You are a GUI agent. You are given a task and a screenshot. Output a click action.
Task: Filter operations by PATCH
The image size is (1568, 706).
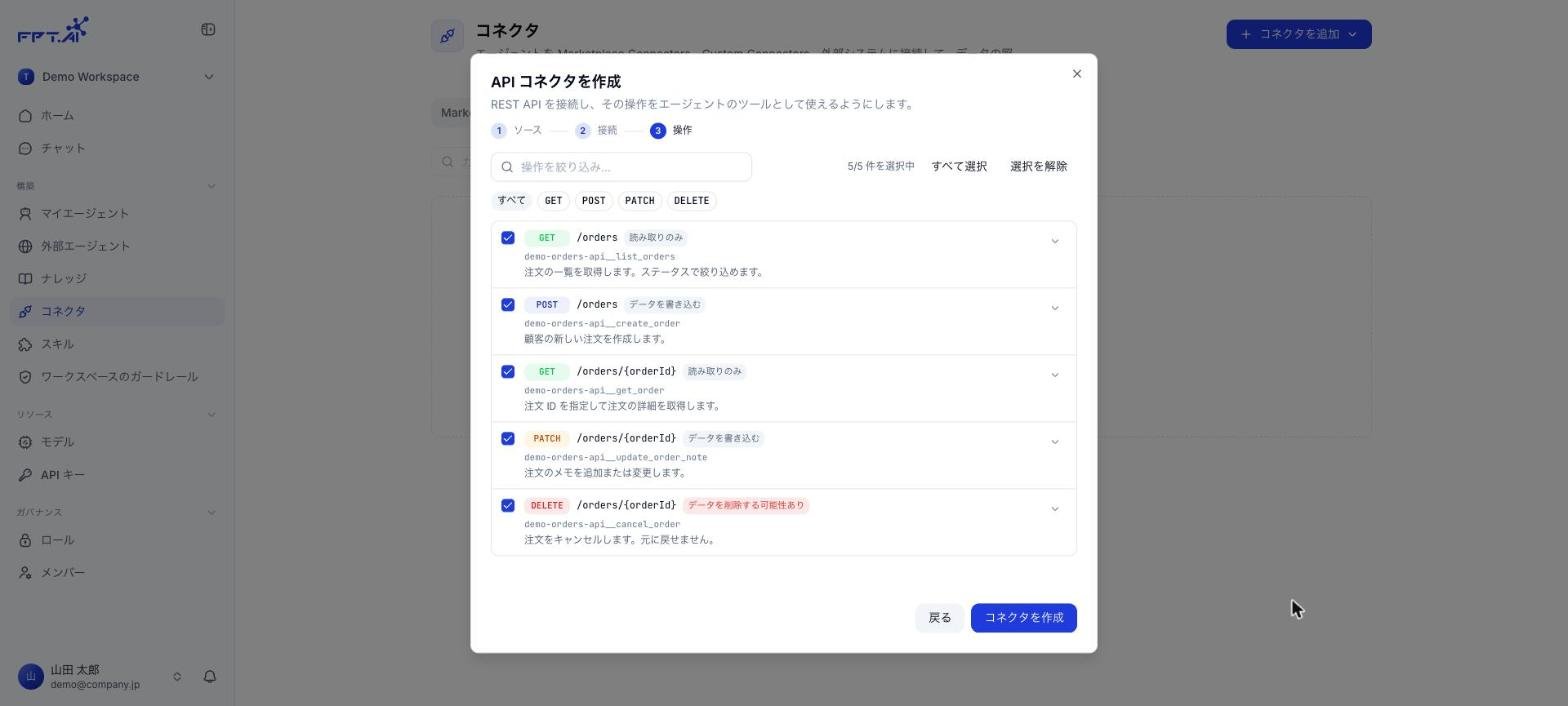point(639,201)
